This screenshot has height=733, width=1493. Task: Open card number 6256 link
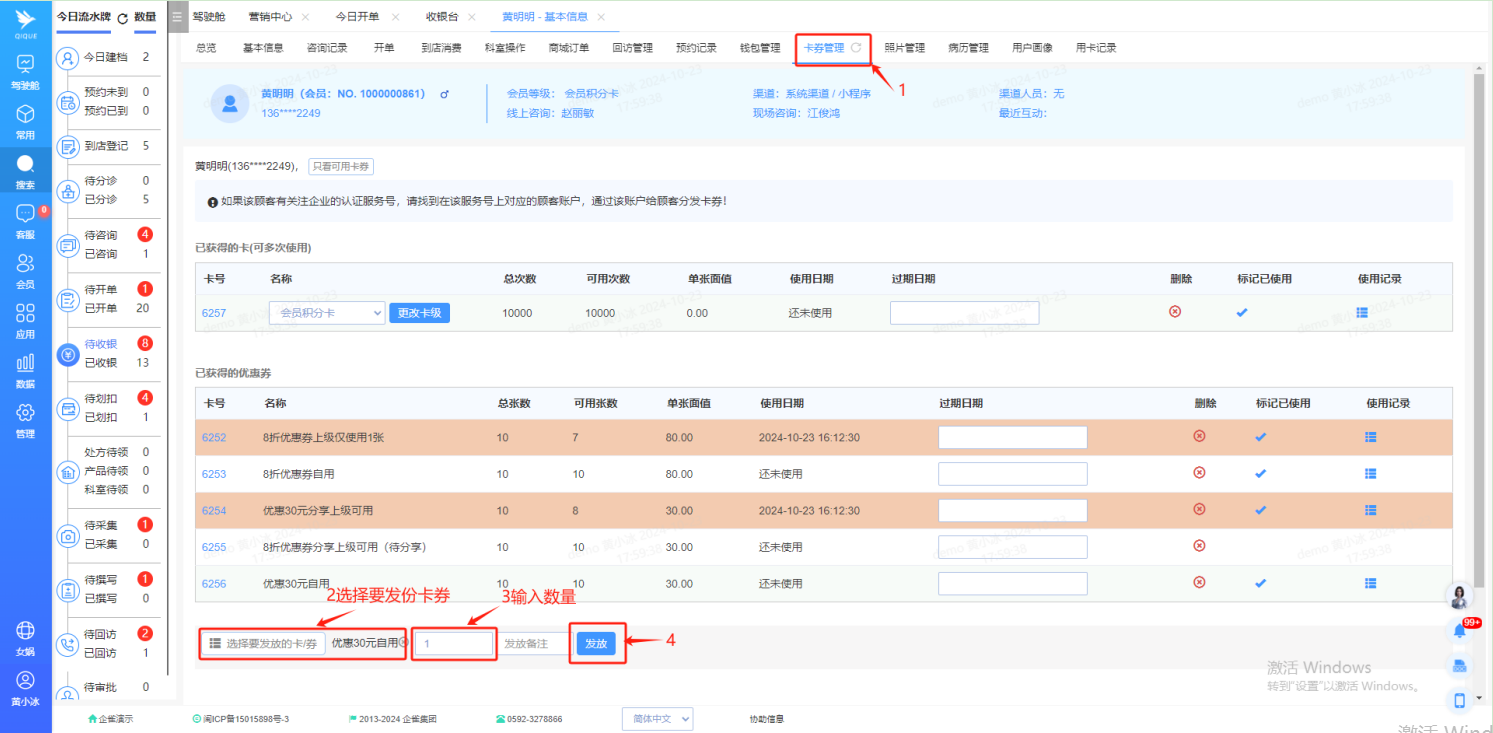point(214,583)
